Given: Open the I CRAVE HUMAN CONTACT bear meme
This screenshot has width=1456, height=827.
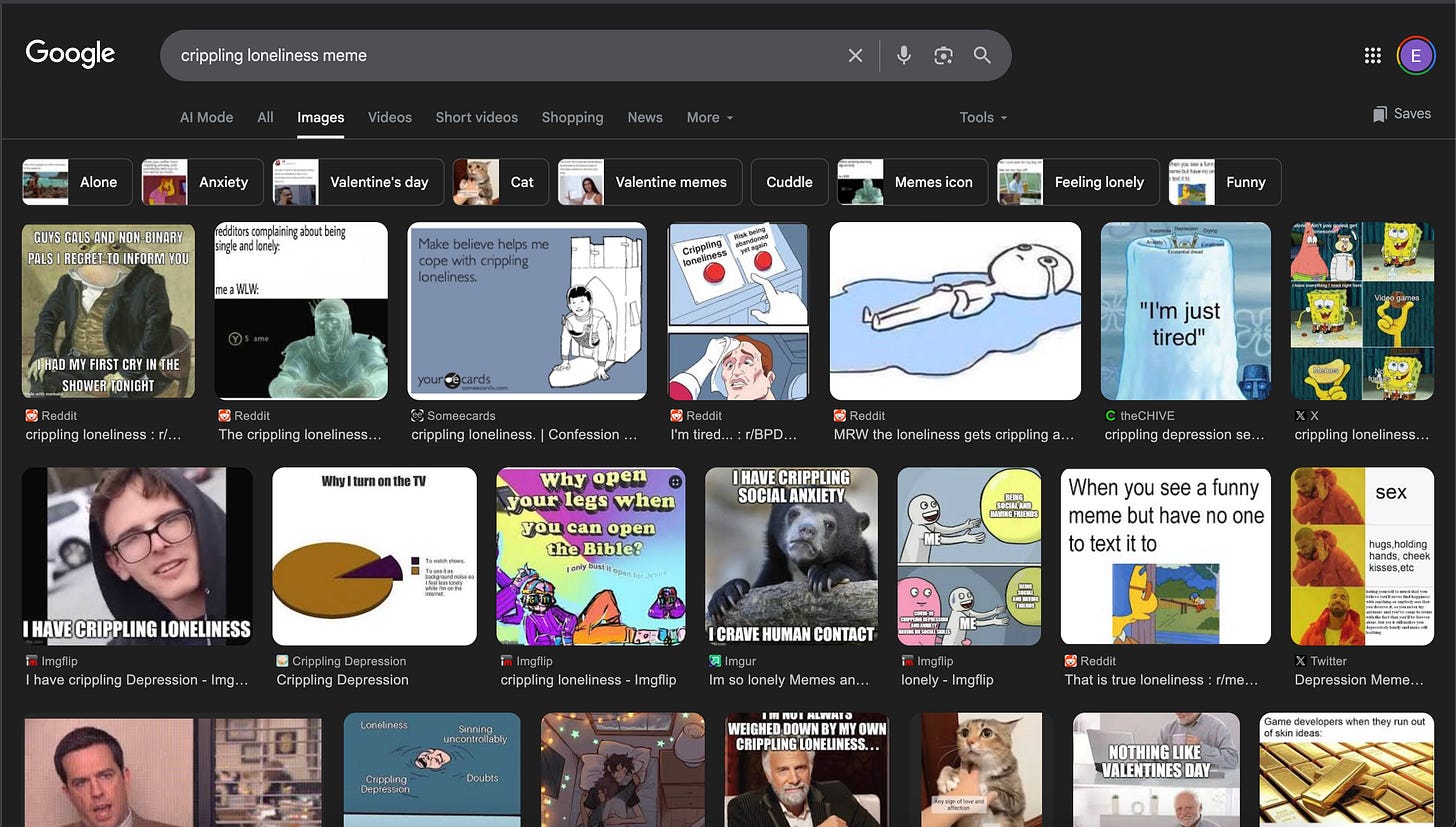Looking at the screenshot, I should (791, 556).
